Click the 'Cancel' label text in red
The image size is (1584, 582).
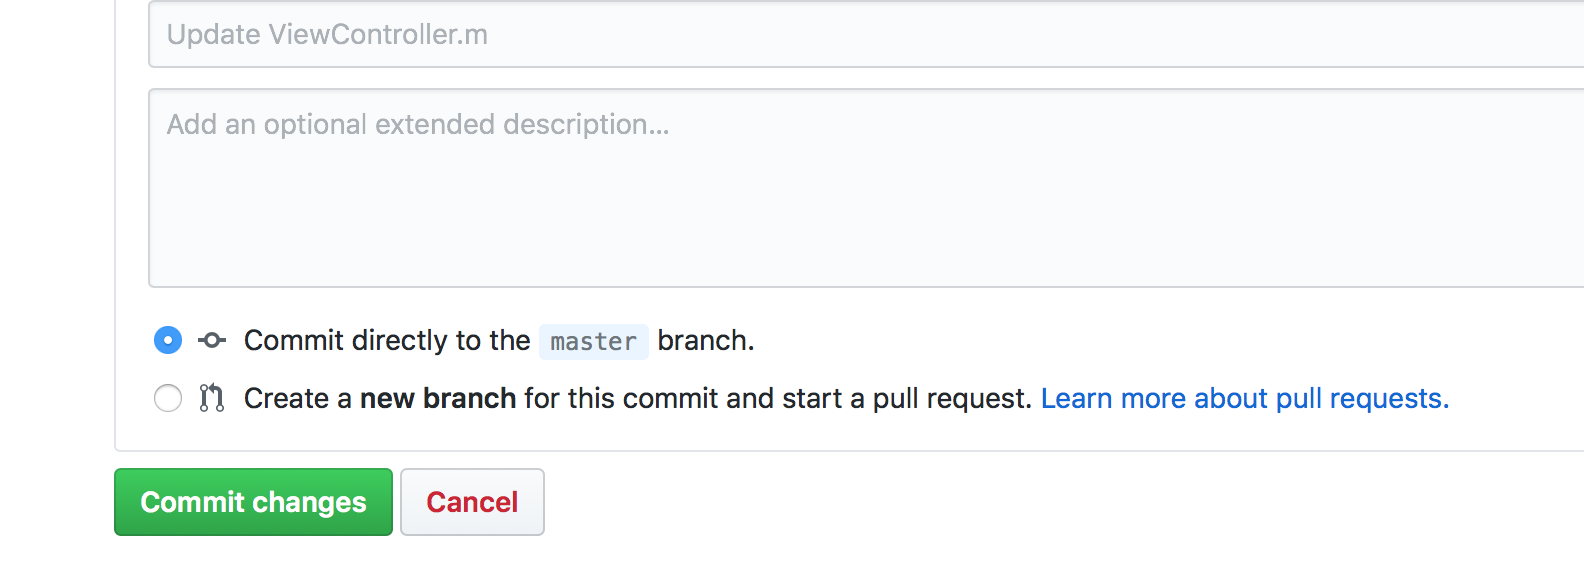(472, 502)
